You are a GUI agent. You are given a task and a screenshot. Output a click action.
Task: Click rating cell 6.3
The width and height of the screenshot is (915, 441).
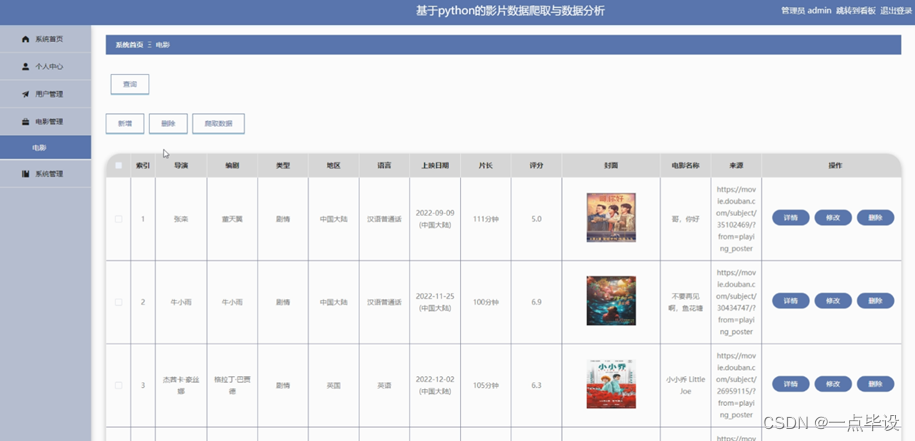click(536, 386)
